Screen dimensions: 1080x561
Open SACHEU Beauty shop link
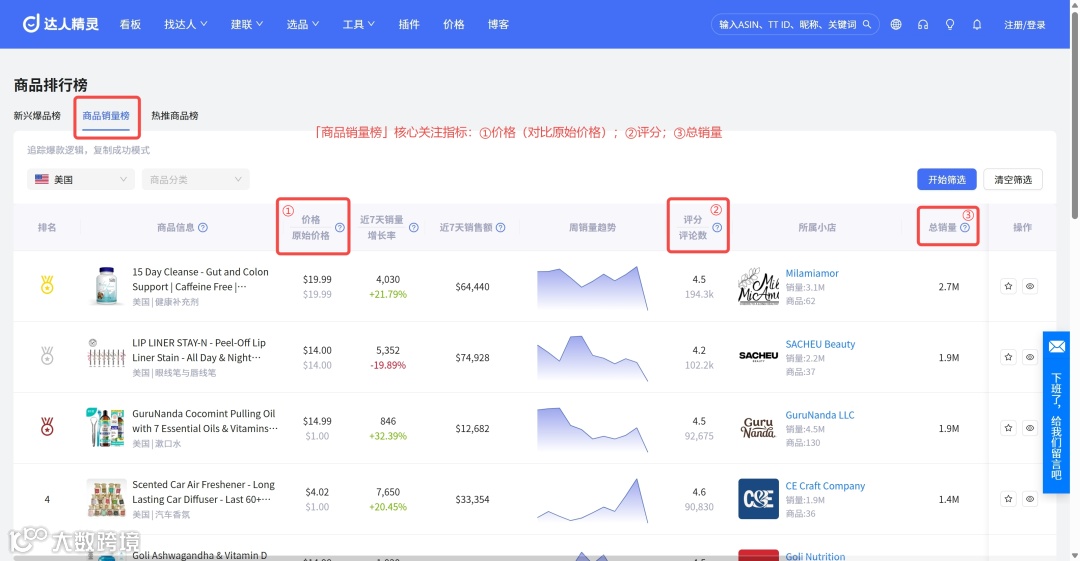[820, 344]
